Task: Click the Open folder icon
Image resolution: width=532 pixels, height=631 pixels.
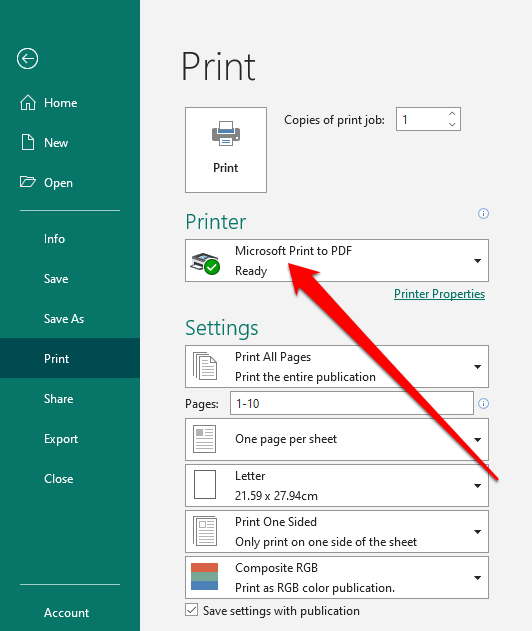Action: coord(28,182)
